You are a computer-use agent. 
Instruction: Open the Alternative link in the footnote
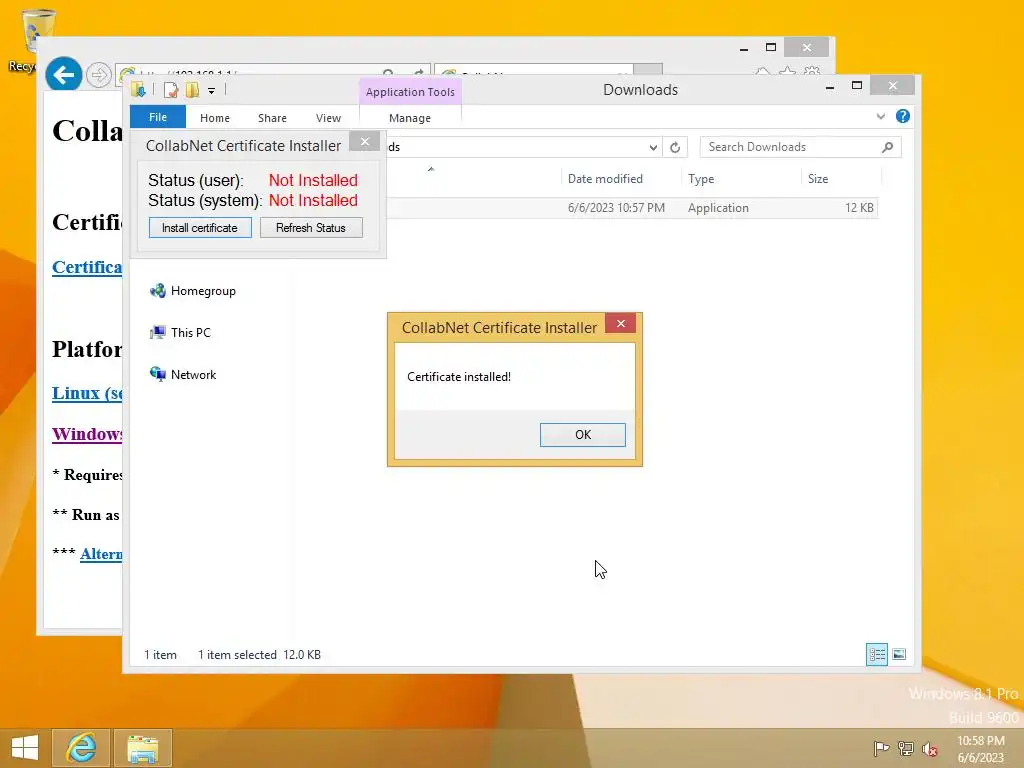(x=101, y=554)
